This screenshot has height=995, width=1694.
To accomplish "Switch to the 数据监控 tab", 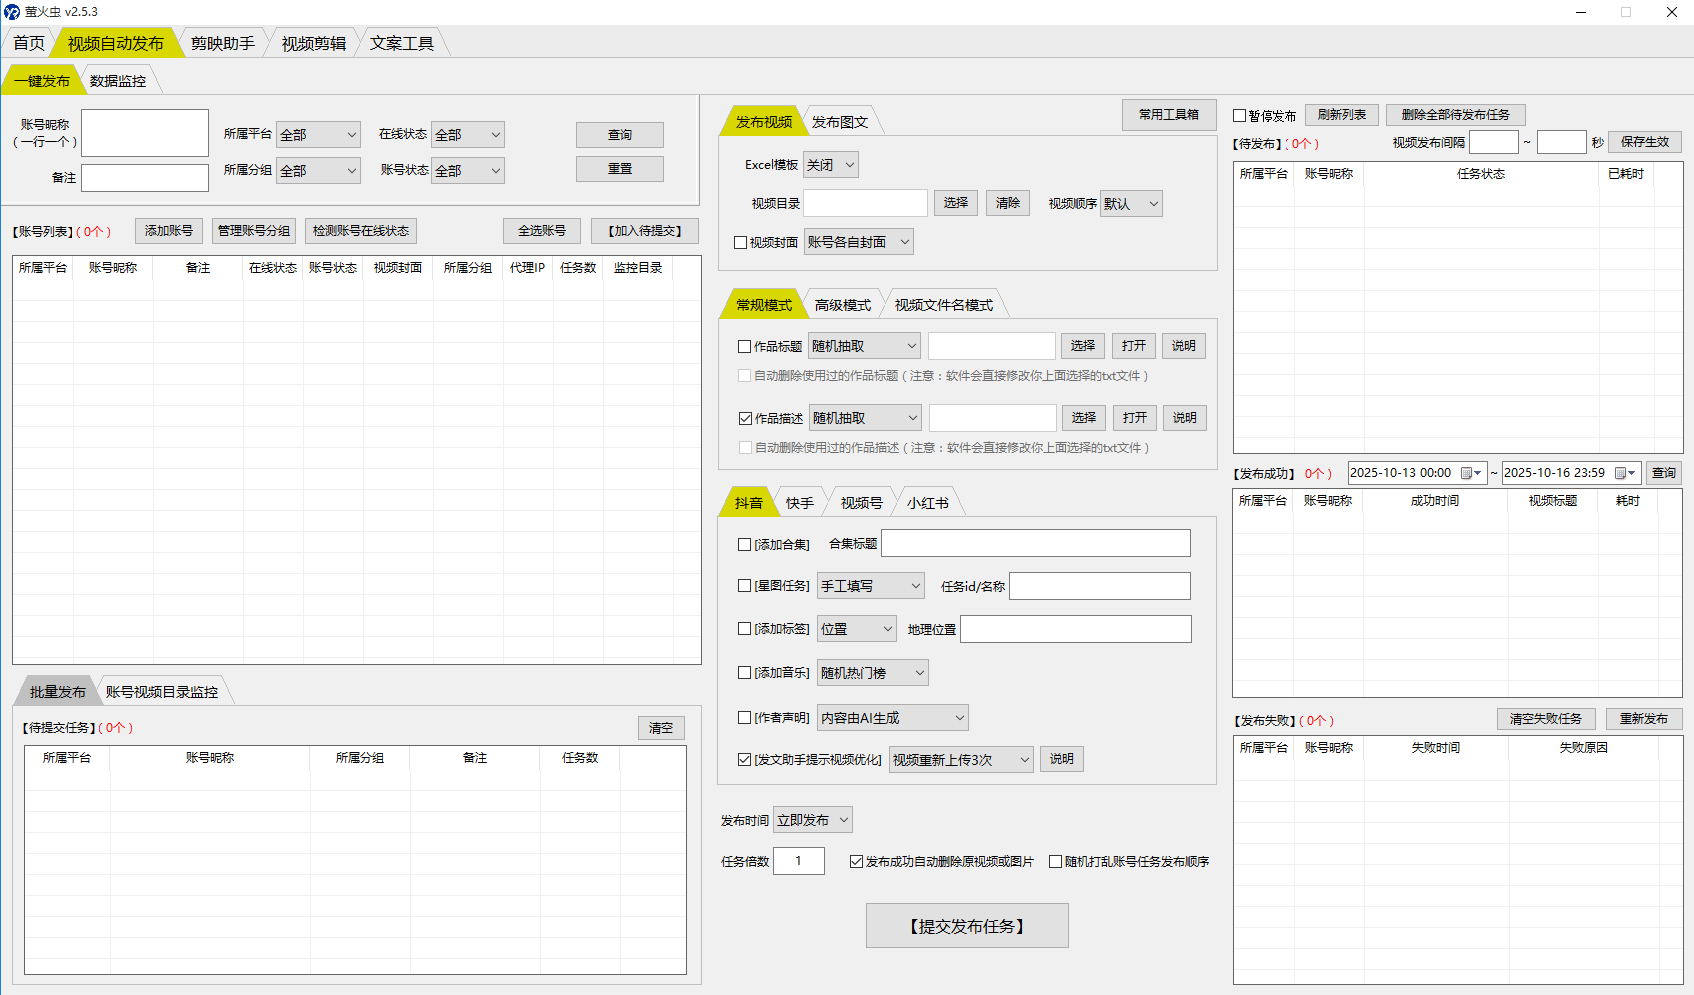I will pyautogui.click(x=118, y=81).
